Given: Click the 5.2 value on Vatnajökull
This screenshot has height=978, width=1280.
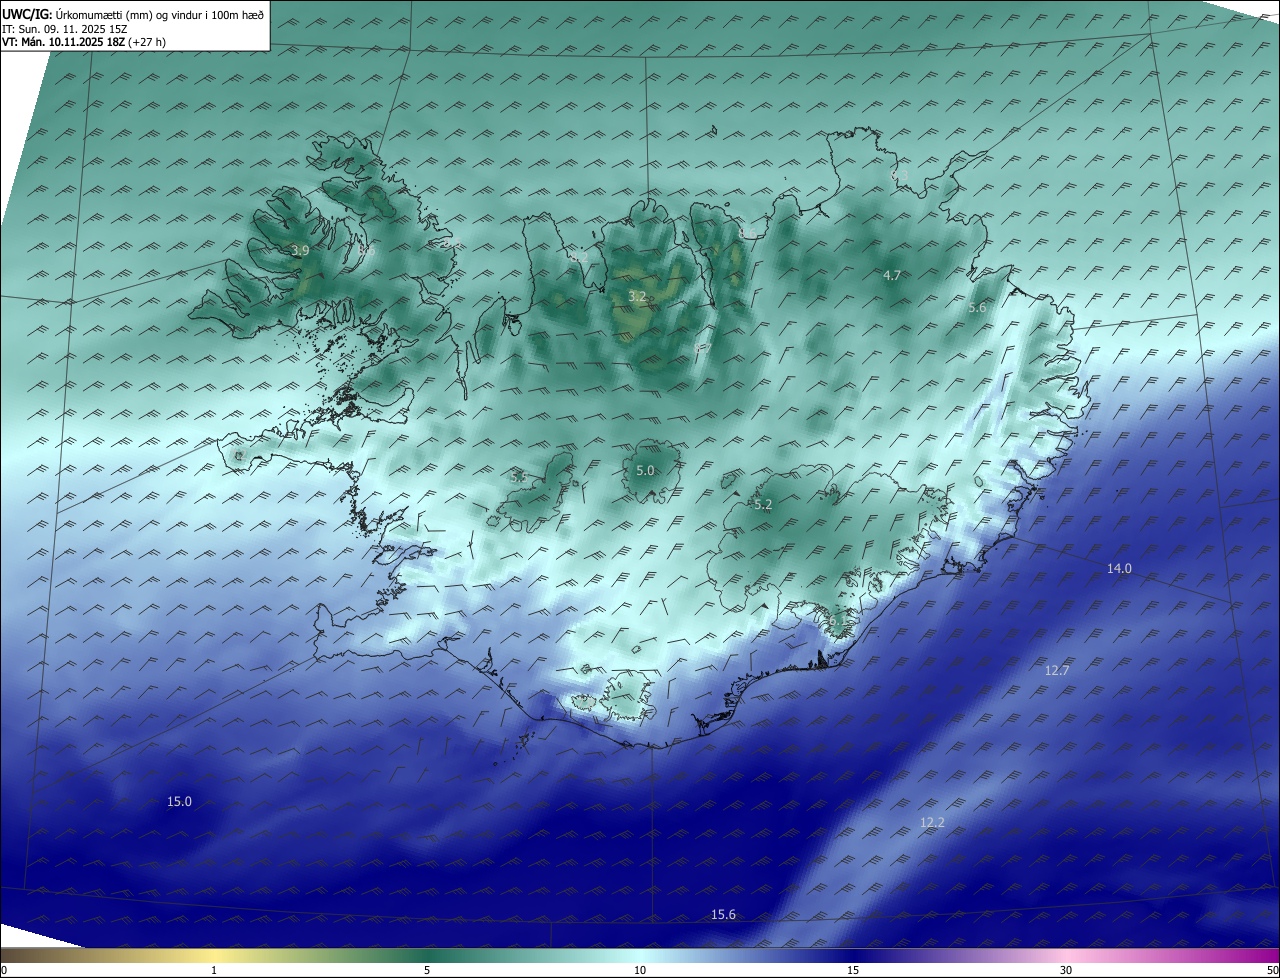Looking at the screenshot, I should 763,505.
